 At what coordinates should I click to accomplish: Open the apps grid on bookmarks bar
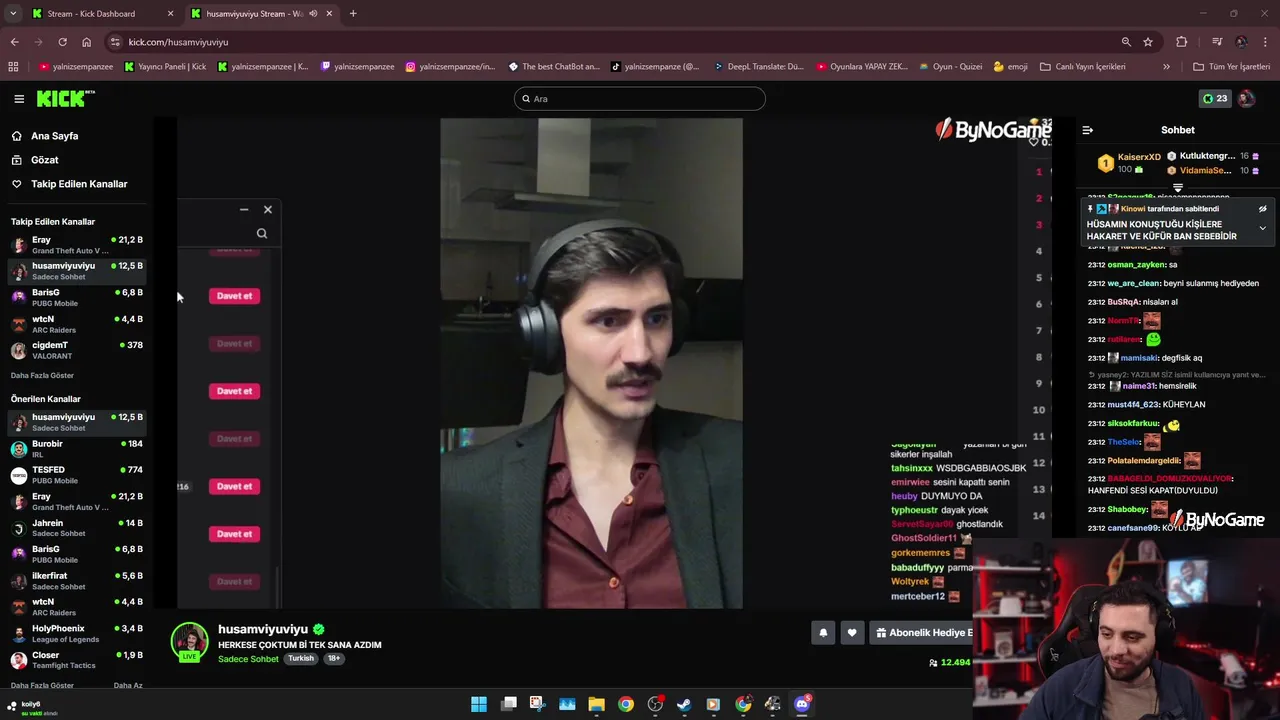(x=13, y=67)
